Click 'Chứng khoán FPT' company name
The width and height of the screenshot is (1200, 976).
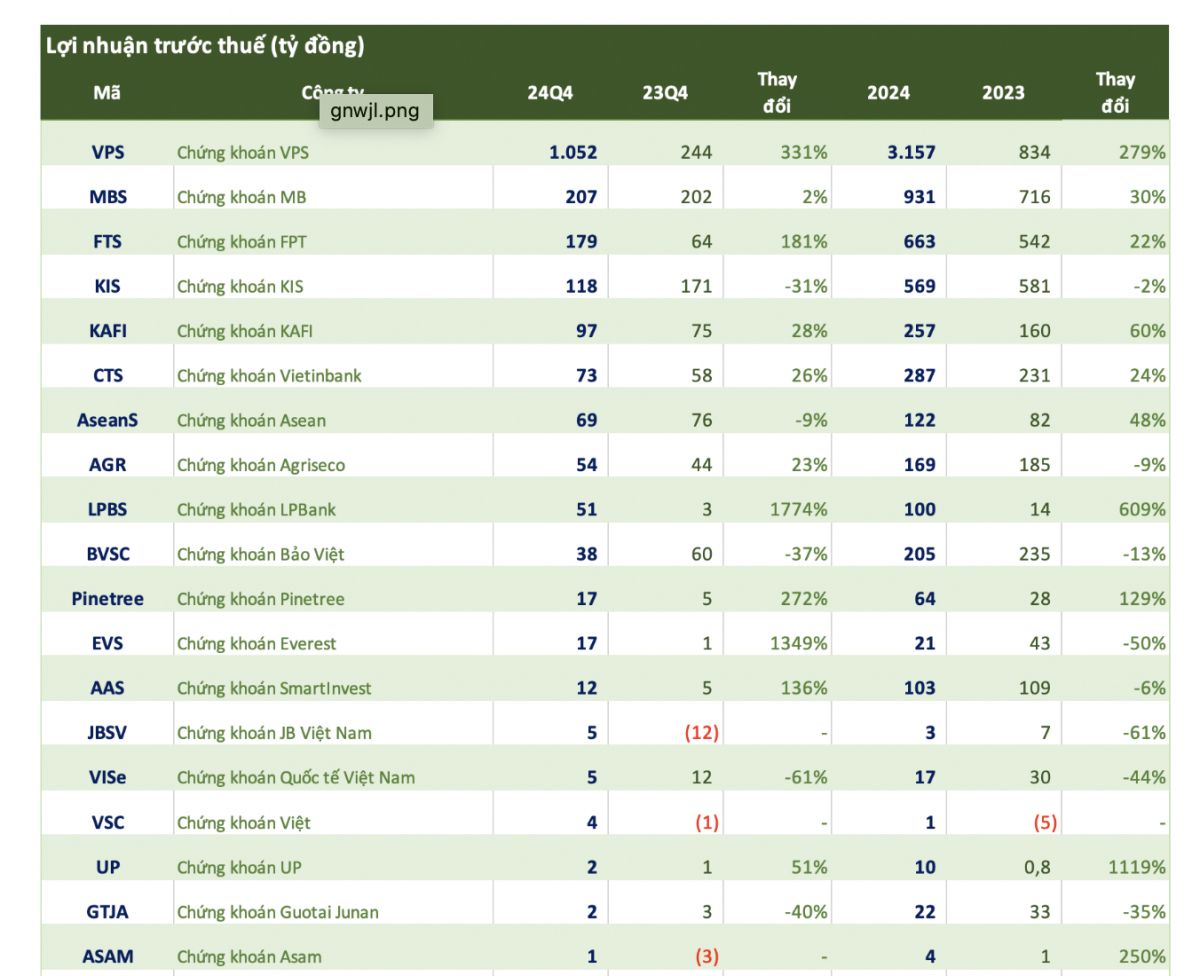240,241
